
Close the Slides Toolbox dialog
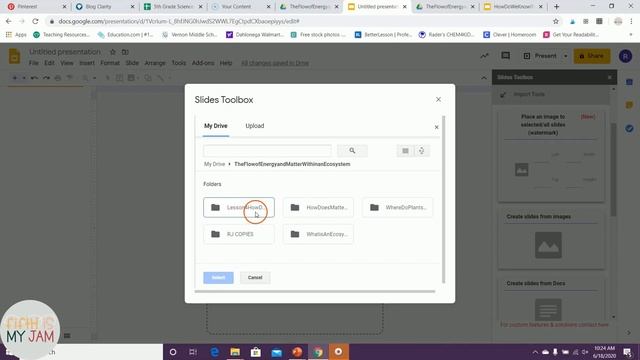[x=438, y=100]
